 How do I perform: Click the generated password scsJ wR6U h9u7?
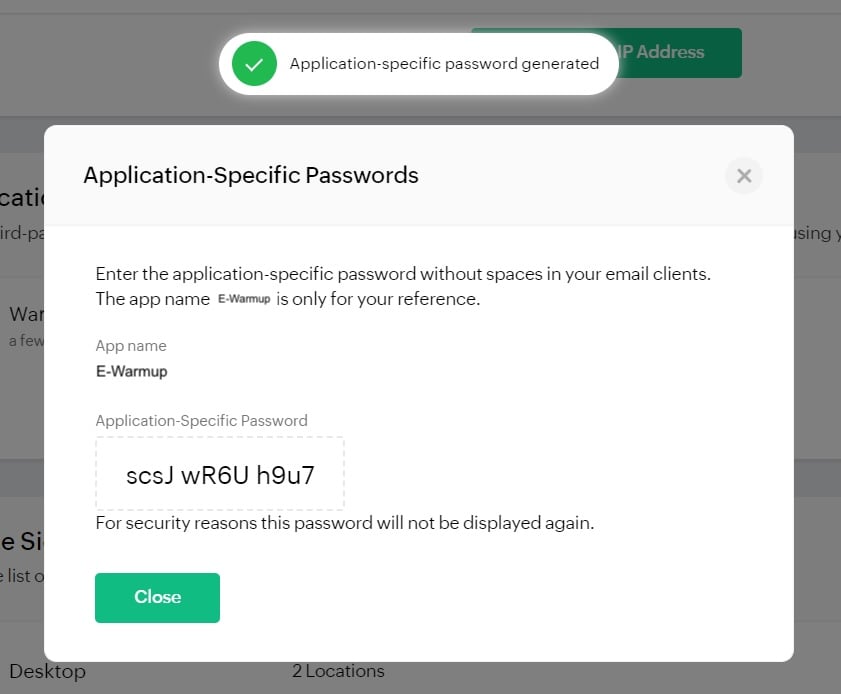tap(220, 475)
